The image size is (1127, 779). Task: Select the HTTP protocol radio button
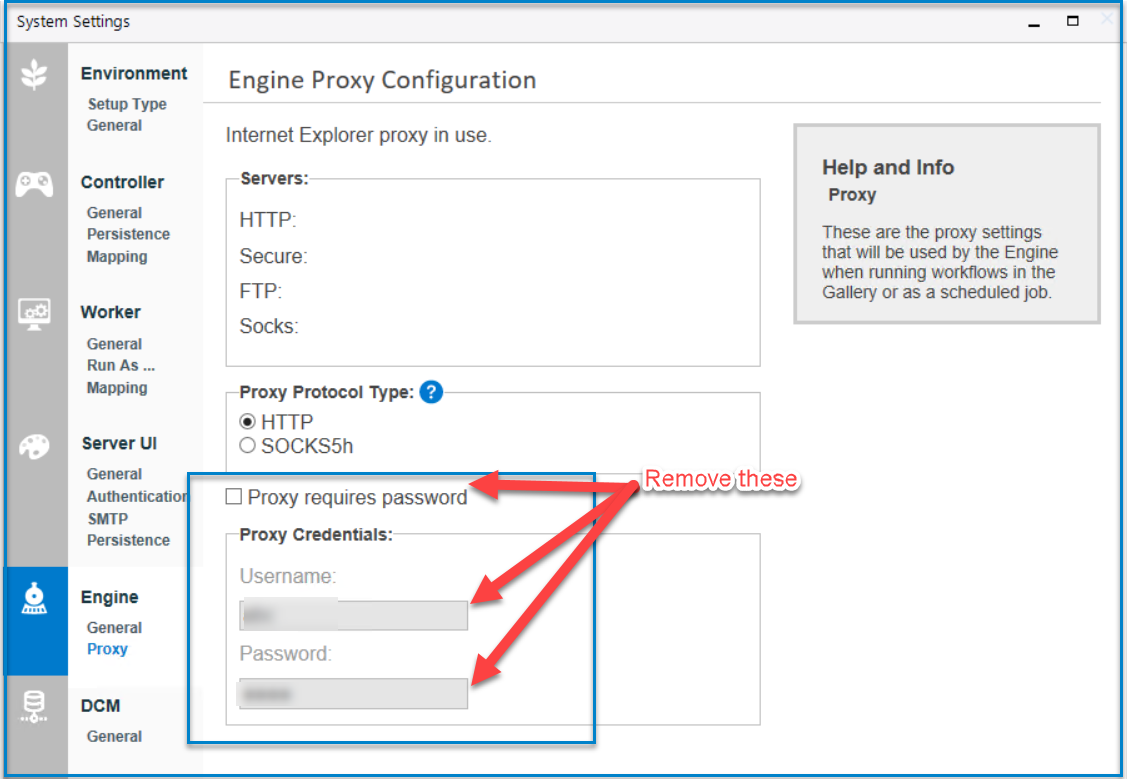click(247, 421)
